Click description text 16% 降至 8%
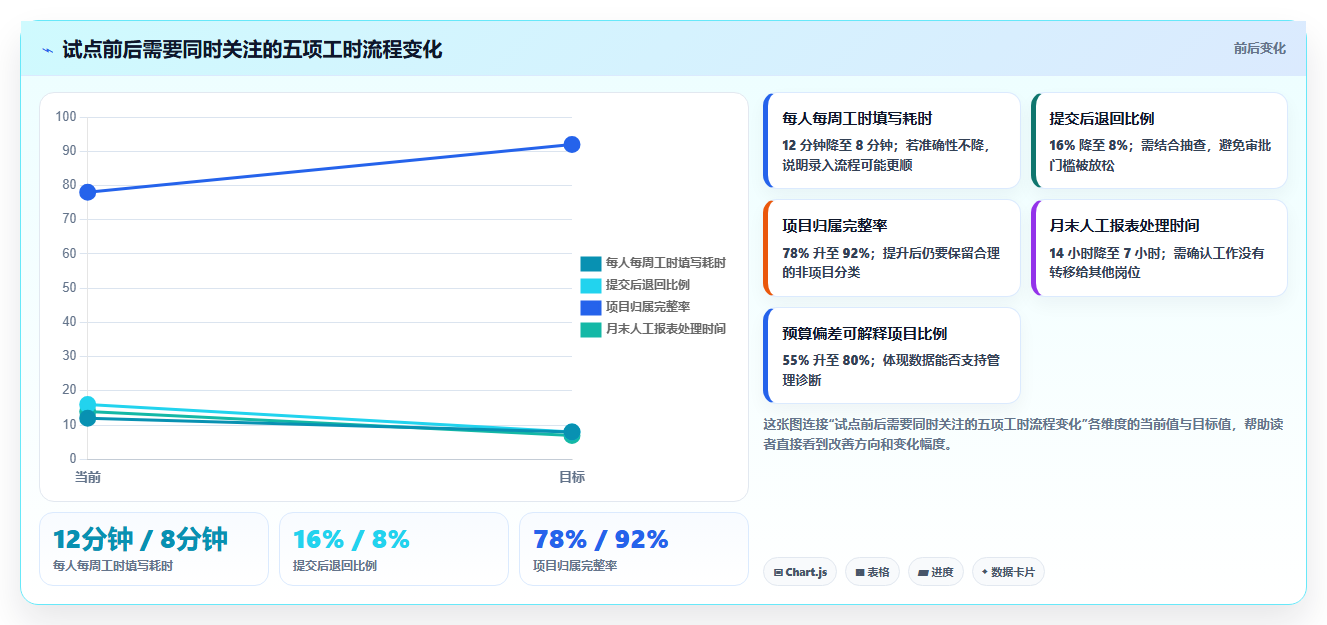Image resolution: width=1327 pixels, height=625 pixels. (x=1091, y=145)
